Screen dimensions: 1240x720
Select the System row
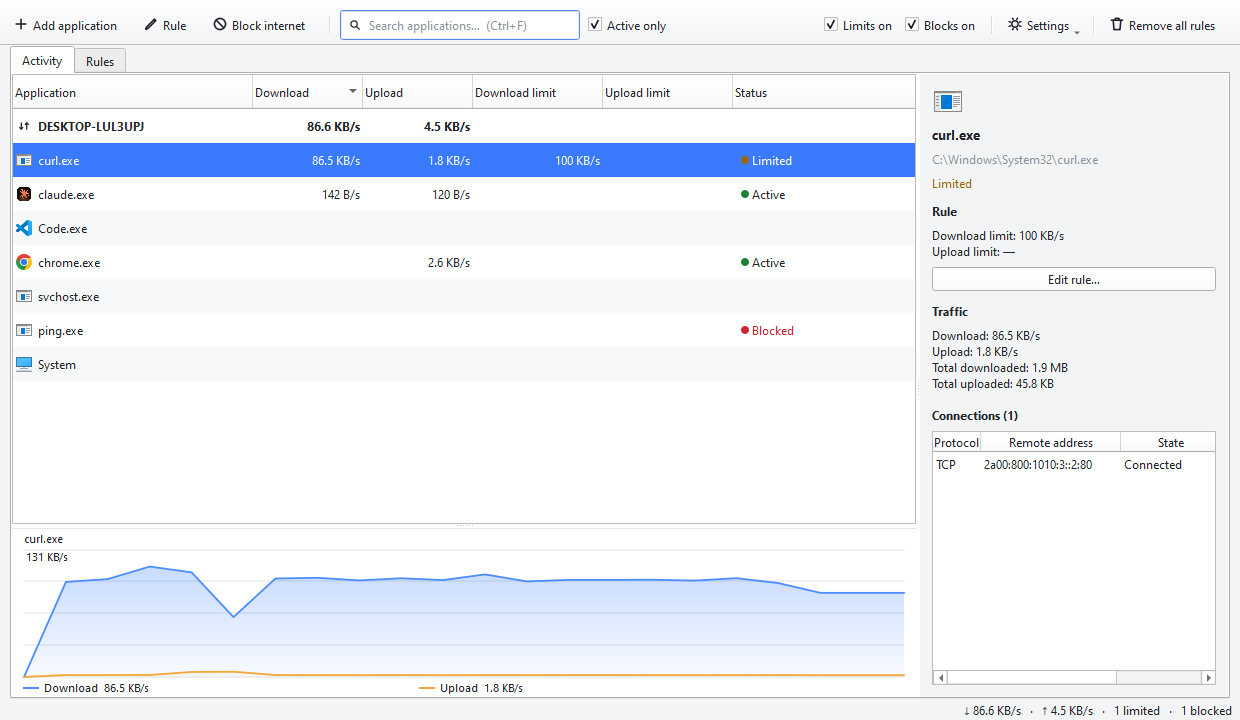464,365
